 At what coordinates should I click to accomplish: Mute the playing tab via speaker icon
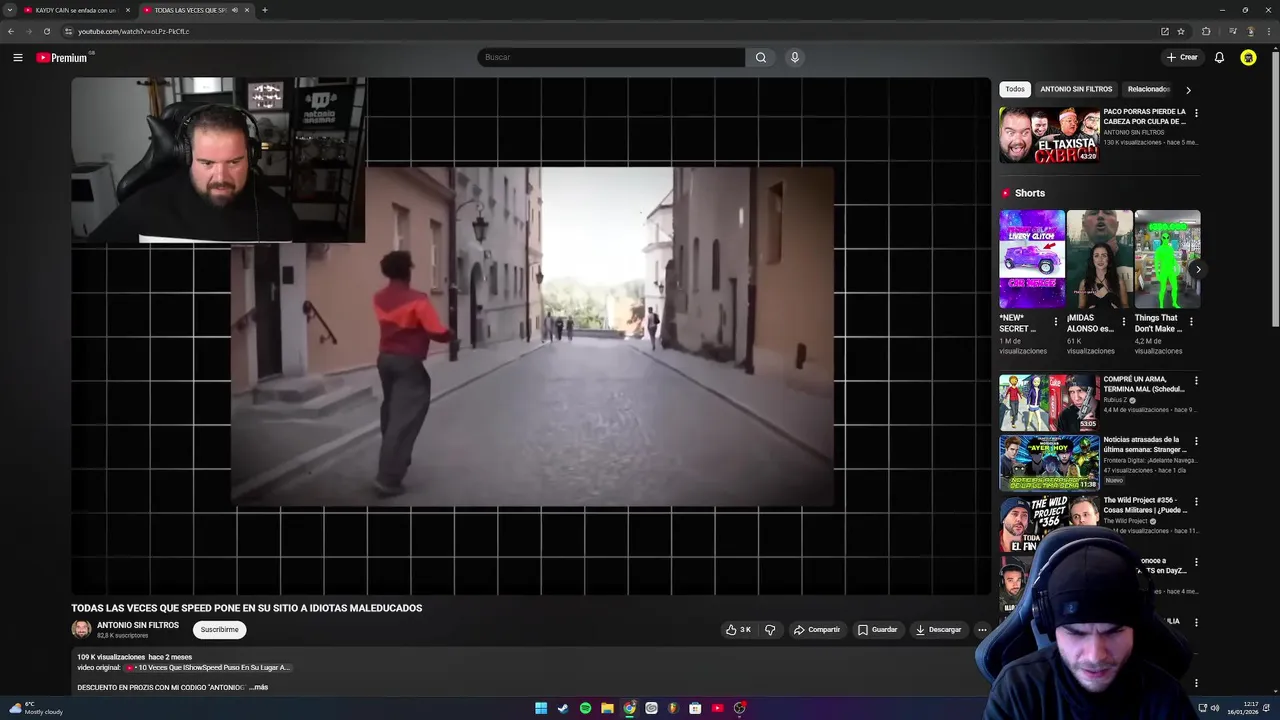[x=235, y=10]
